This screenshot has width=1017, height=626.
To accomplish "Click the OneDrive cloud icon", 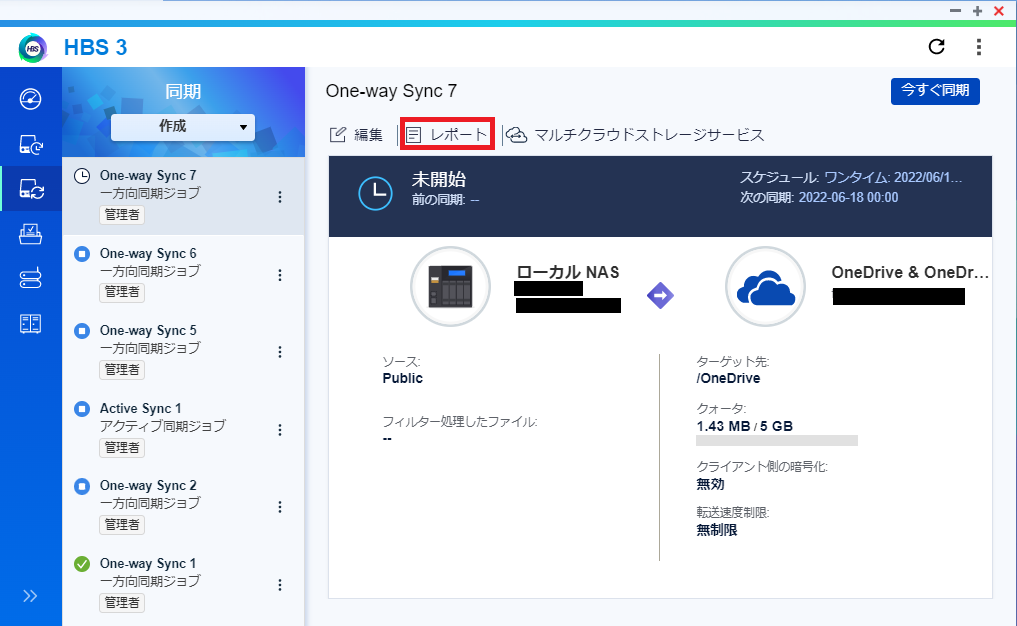I will (x=765, y=286).
